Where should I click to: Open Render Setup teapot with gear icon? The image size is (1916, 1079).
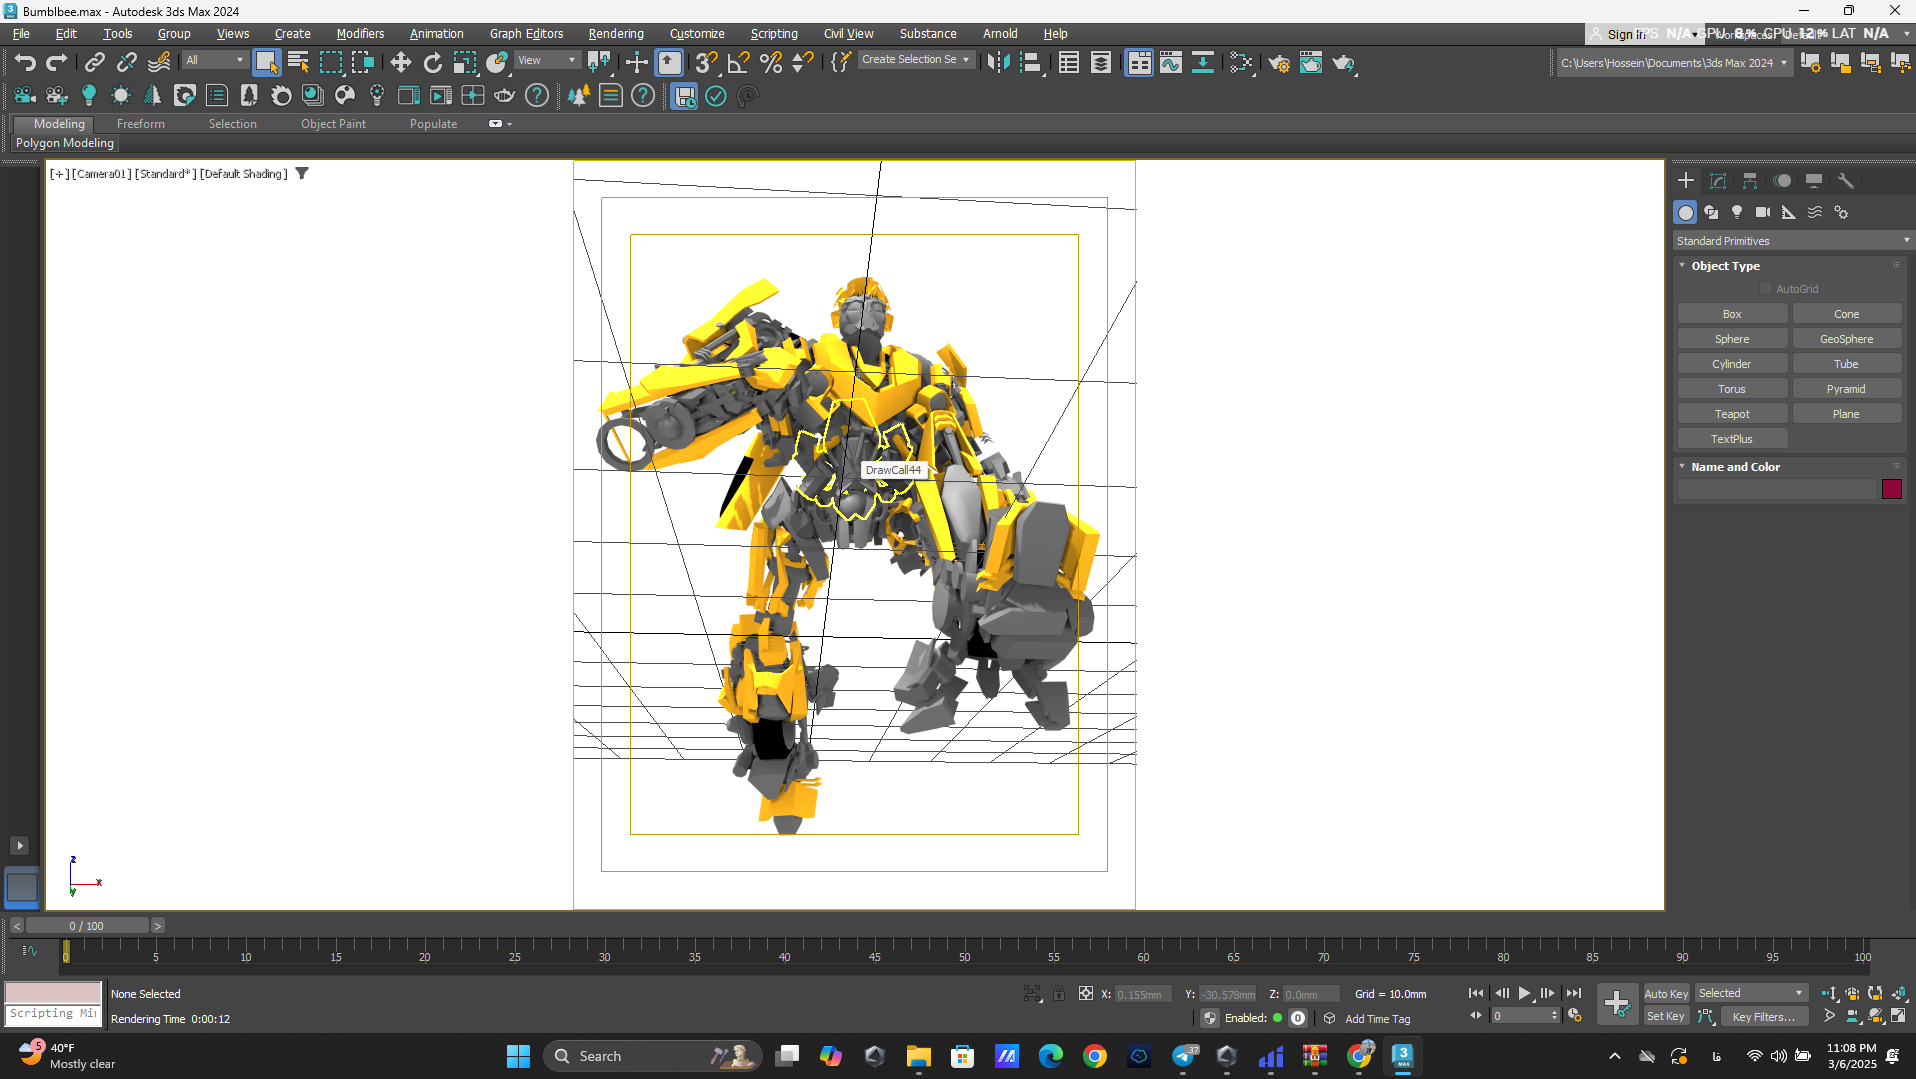coord(1279,63)
